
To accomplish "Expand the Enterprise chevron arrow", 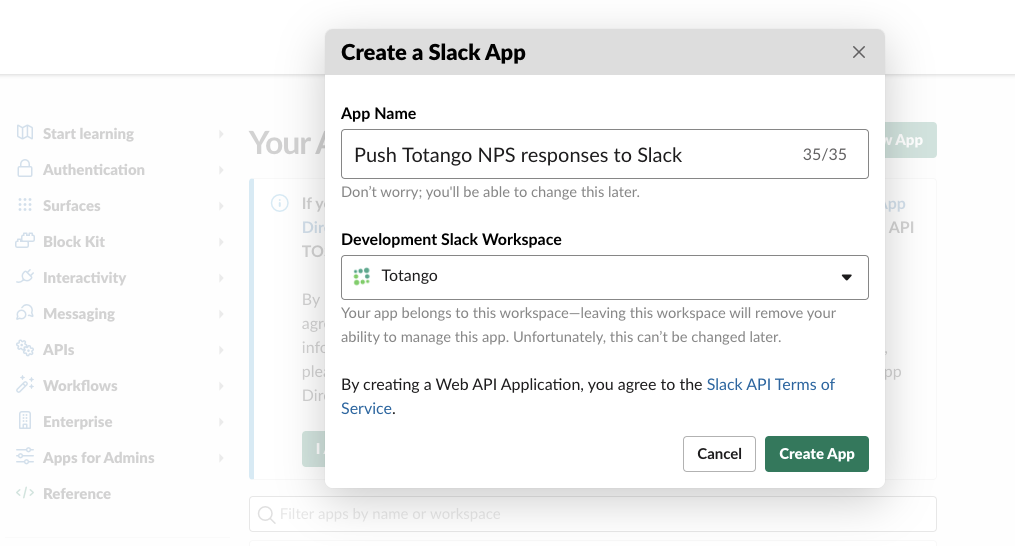I will coord(221,422).
